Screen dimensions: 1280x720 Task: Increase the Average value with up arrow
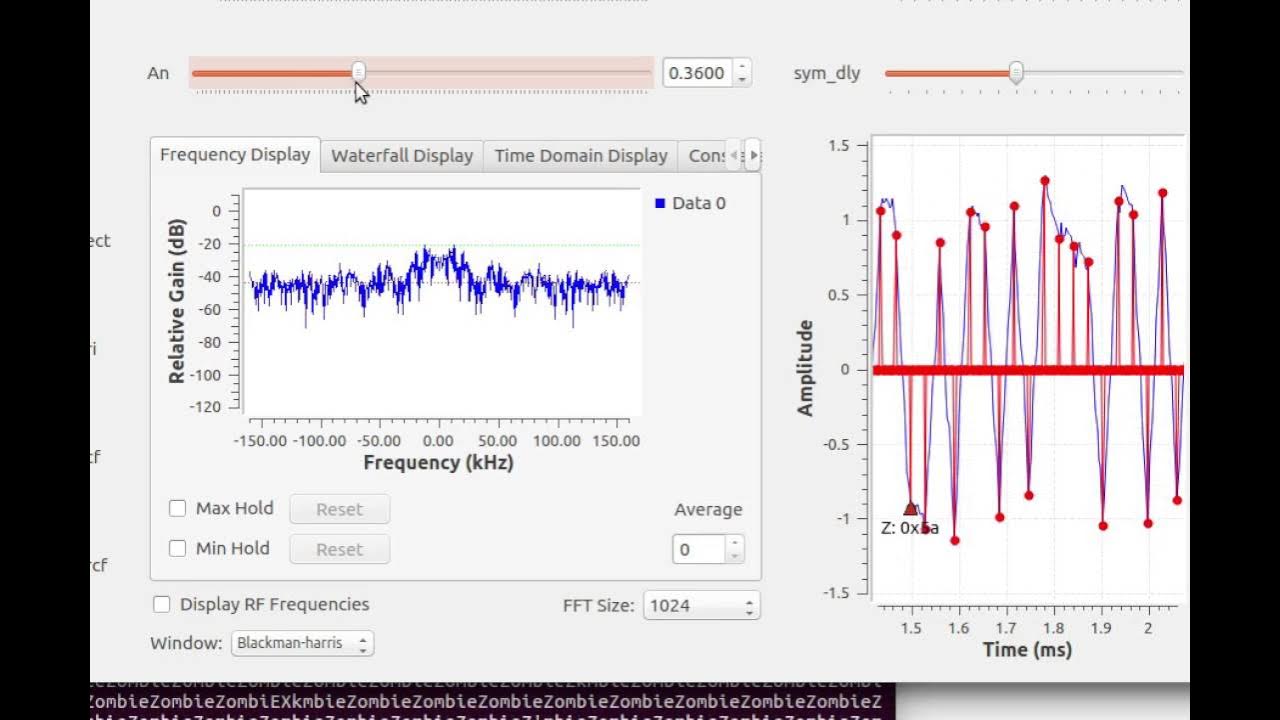click(735, 543)
